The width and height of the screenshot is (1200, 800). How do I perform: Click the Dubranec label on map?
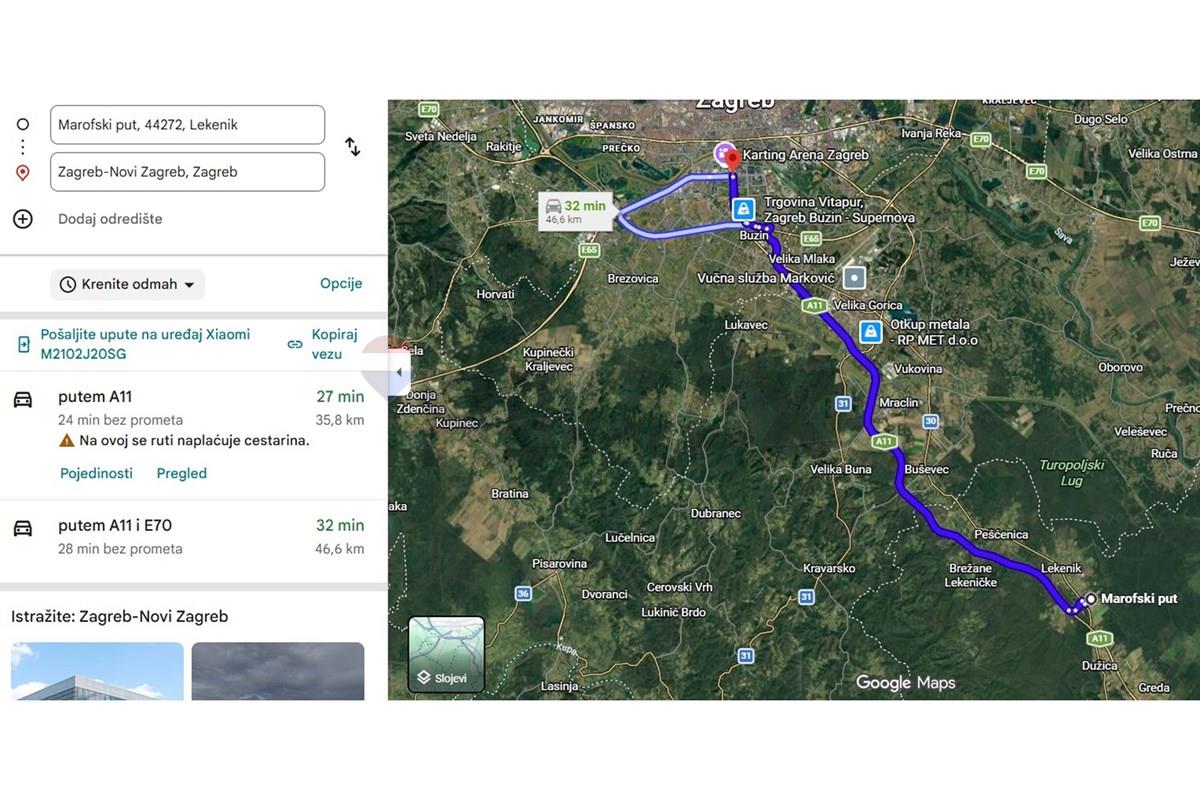click(x=716, y=513)
